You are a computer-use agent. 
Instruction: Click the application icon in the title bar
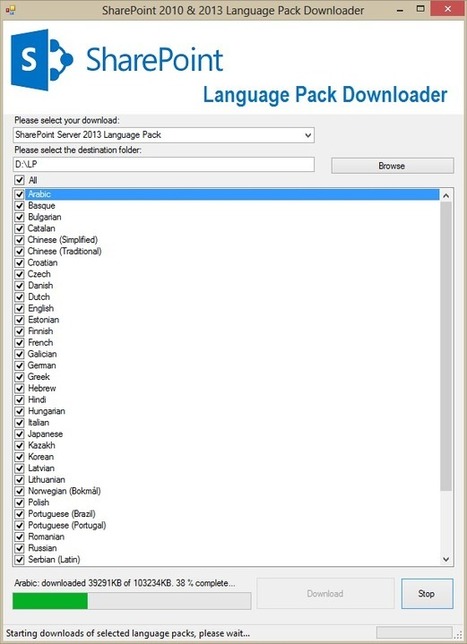click(x=10, y=10)
